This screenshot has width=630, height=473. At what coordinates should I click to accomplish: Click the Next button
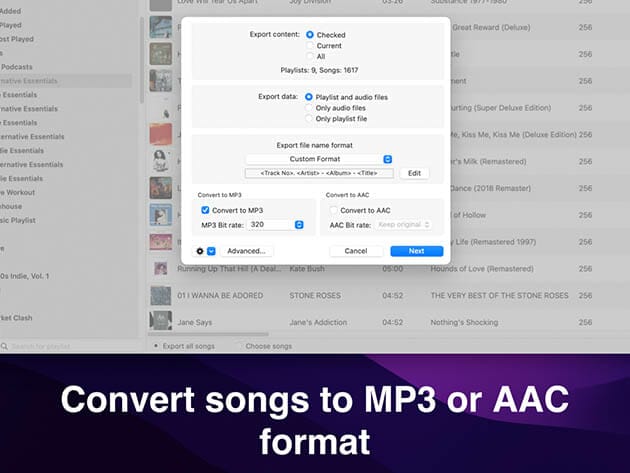[x=416, y=251]
